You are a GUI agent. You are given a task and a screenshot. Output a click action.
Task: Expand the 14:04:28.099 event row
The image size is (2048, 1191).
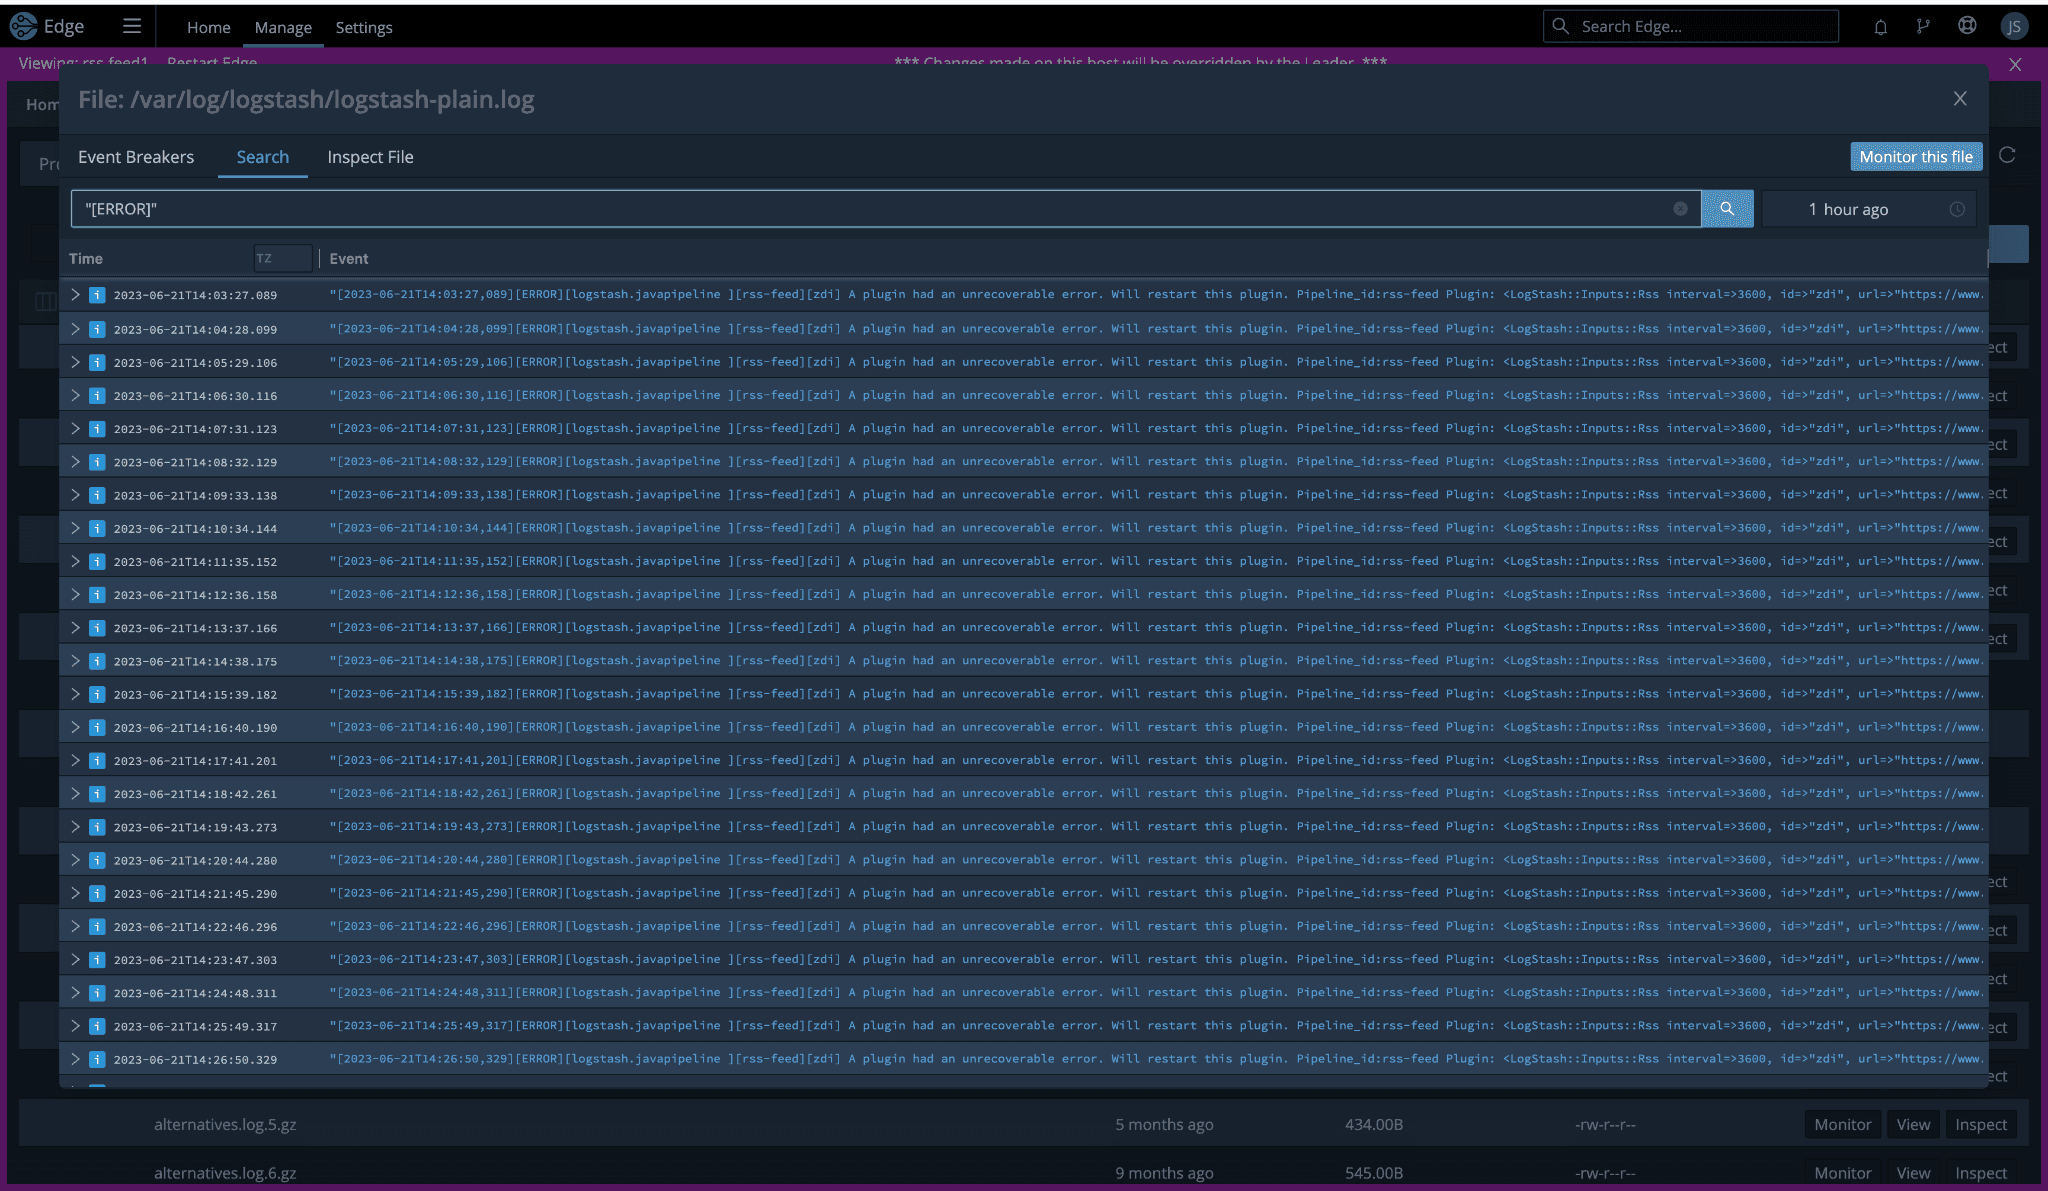(75, 329)
